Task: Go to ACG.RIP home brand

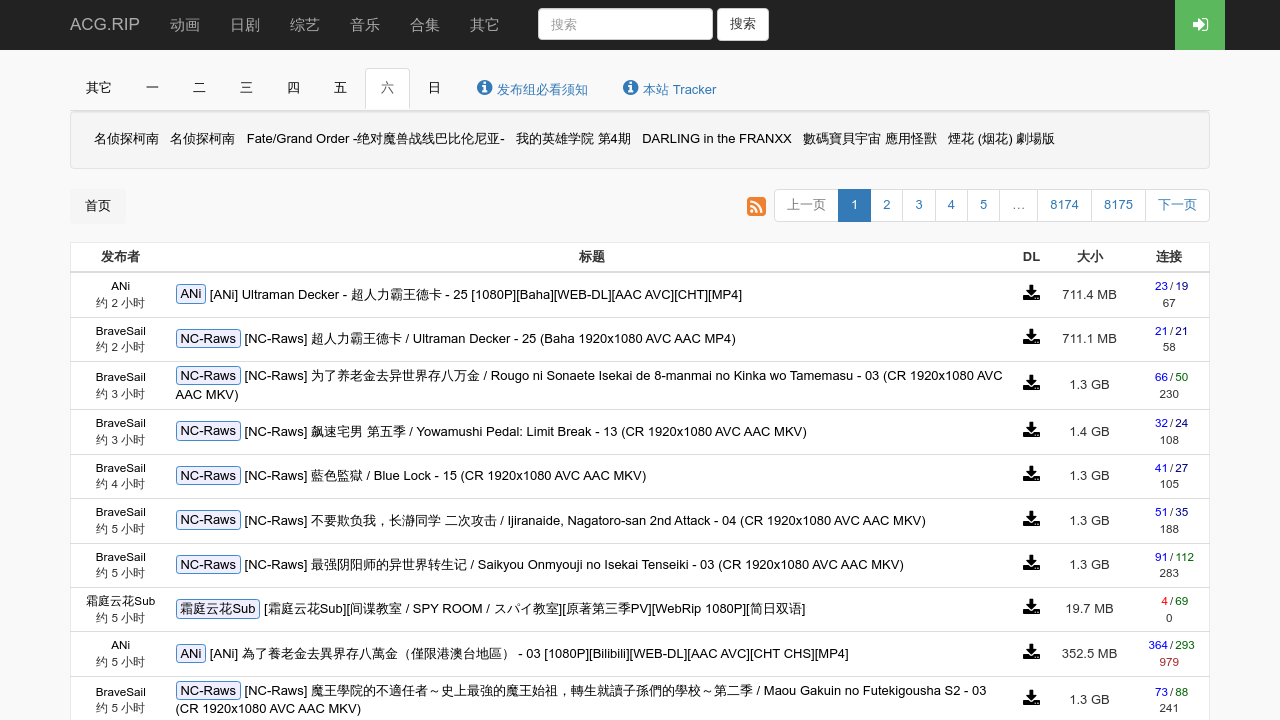Action: coord(105,24)
